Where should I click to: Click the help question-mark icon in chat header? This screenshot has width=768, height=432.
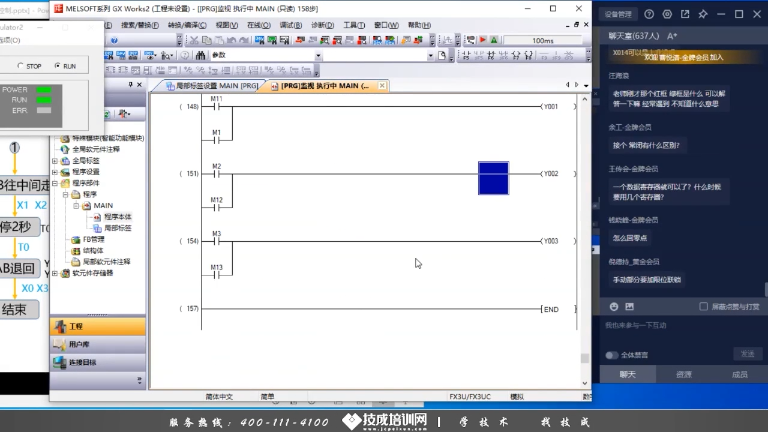[x=678, y=14]
